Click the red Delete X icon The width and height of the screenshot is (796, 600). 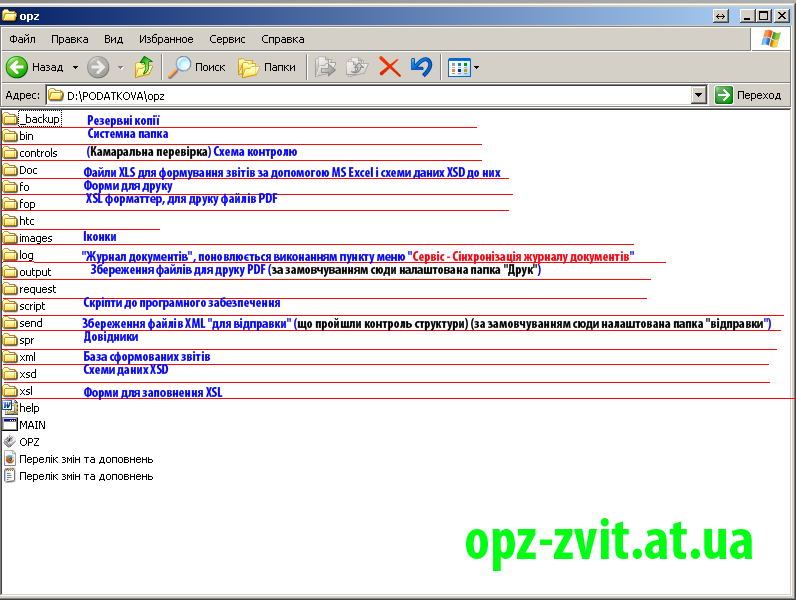click(x=389, y=67)
